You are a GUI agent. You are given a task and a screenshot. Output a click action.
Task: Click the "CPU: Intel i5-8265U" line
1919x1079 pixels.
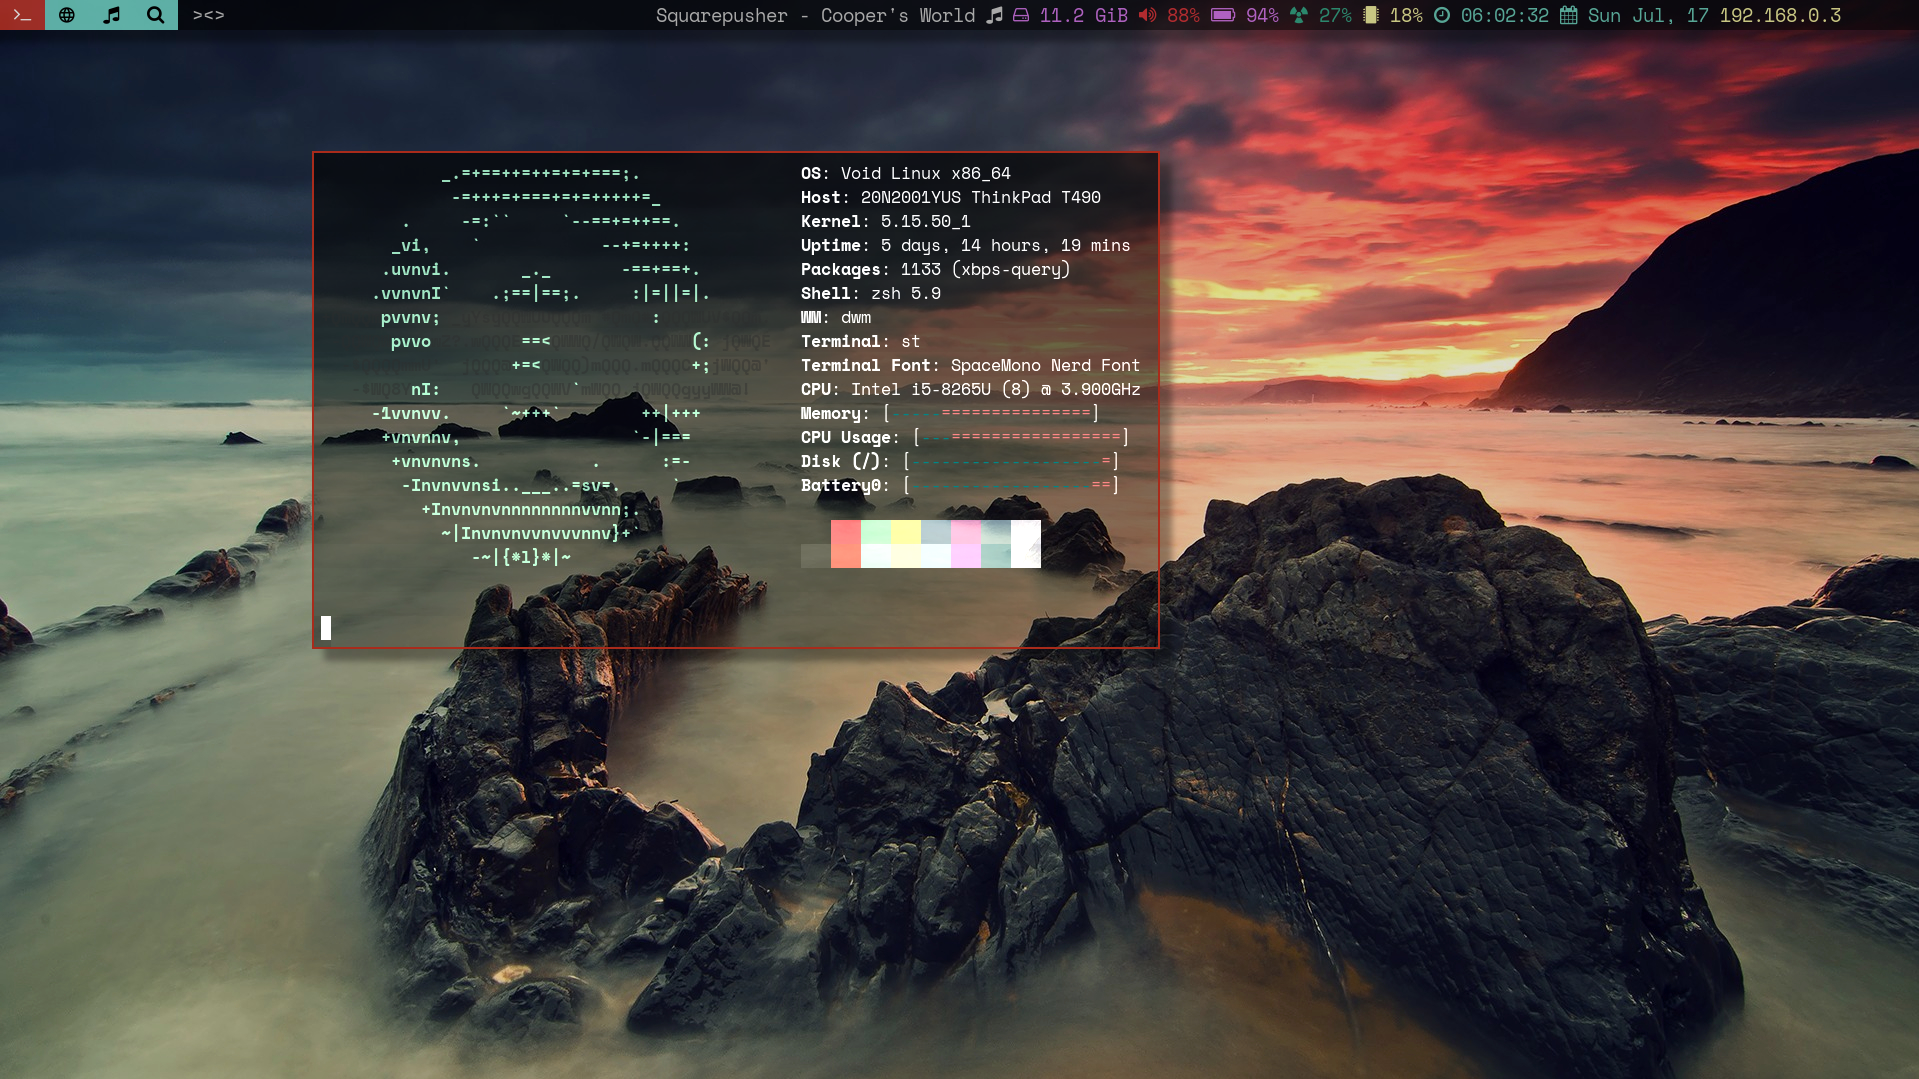pyautogui.click(x=971, y=389)
